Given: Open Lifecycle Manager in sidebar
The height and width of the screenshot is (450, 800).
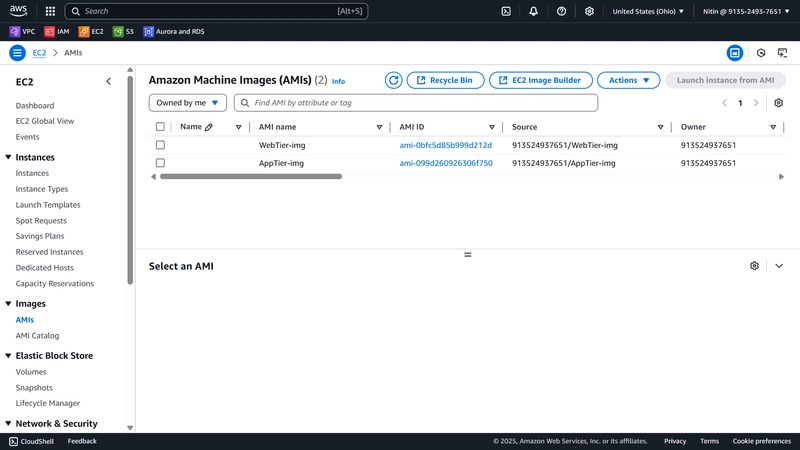Looking at the screenshot, I should 47,403.
